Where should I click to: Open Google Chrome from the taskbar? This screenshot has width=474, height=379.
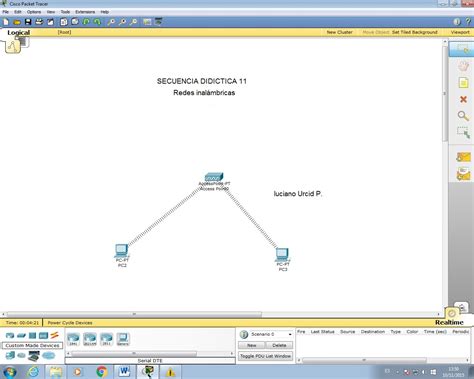click(x=102, y=371)
